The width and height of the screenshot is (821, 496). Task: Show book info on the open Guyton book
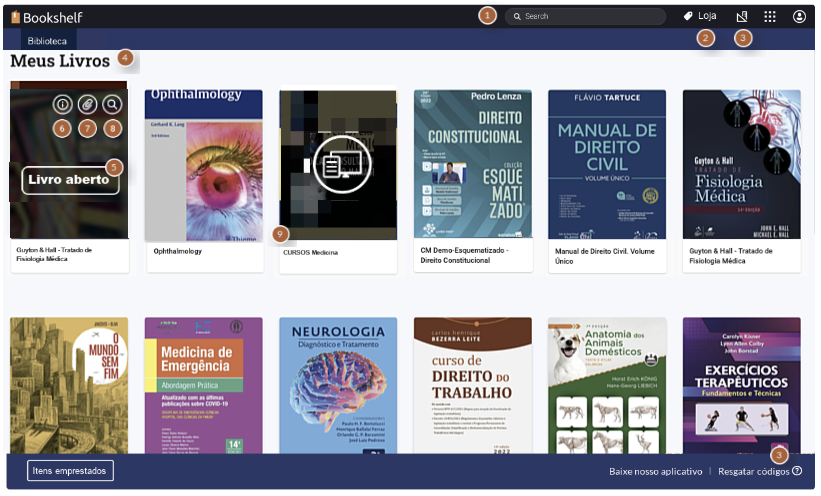pos(62,105)
